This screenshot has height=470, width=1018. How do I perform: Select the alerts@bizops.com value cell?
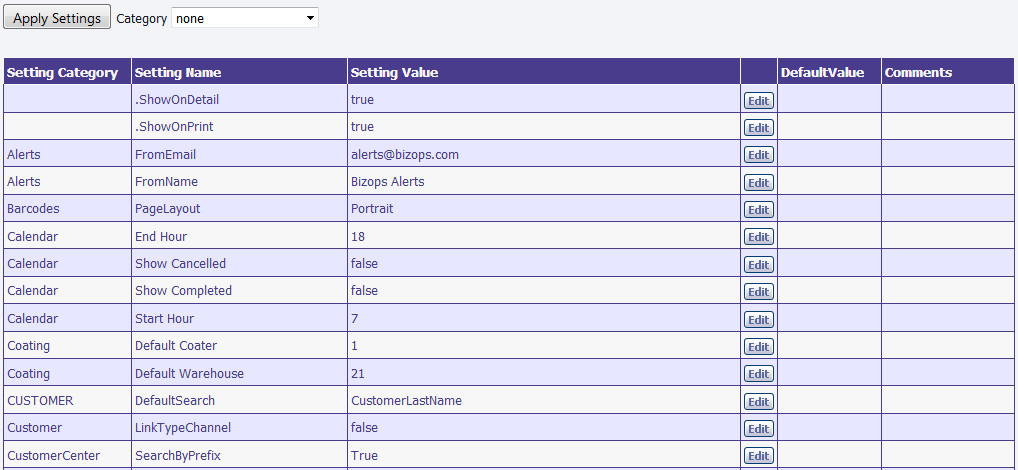(x=405, y=155)
